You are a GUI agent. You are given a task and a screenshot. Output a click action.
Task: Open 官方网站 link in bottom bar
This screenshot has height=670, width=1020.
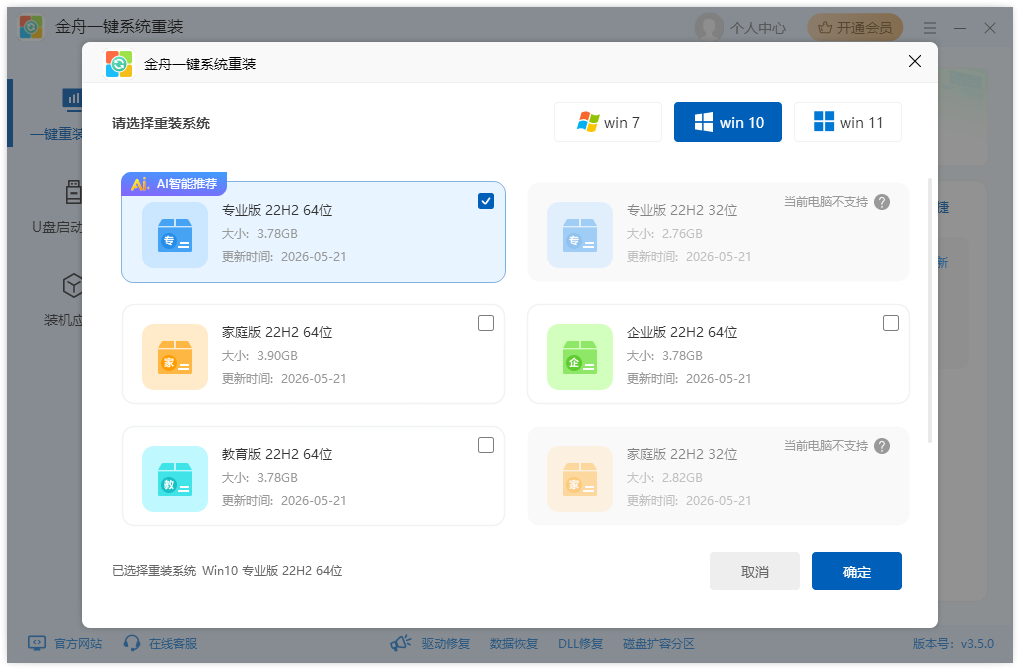point(78,643)
